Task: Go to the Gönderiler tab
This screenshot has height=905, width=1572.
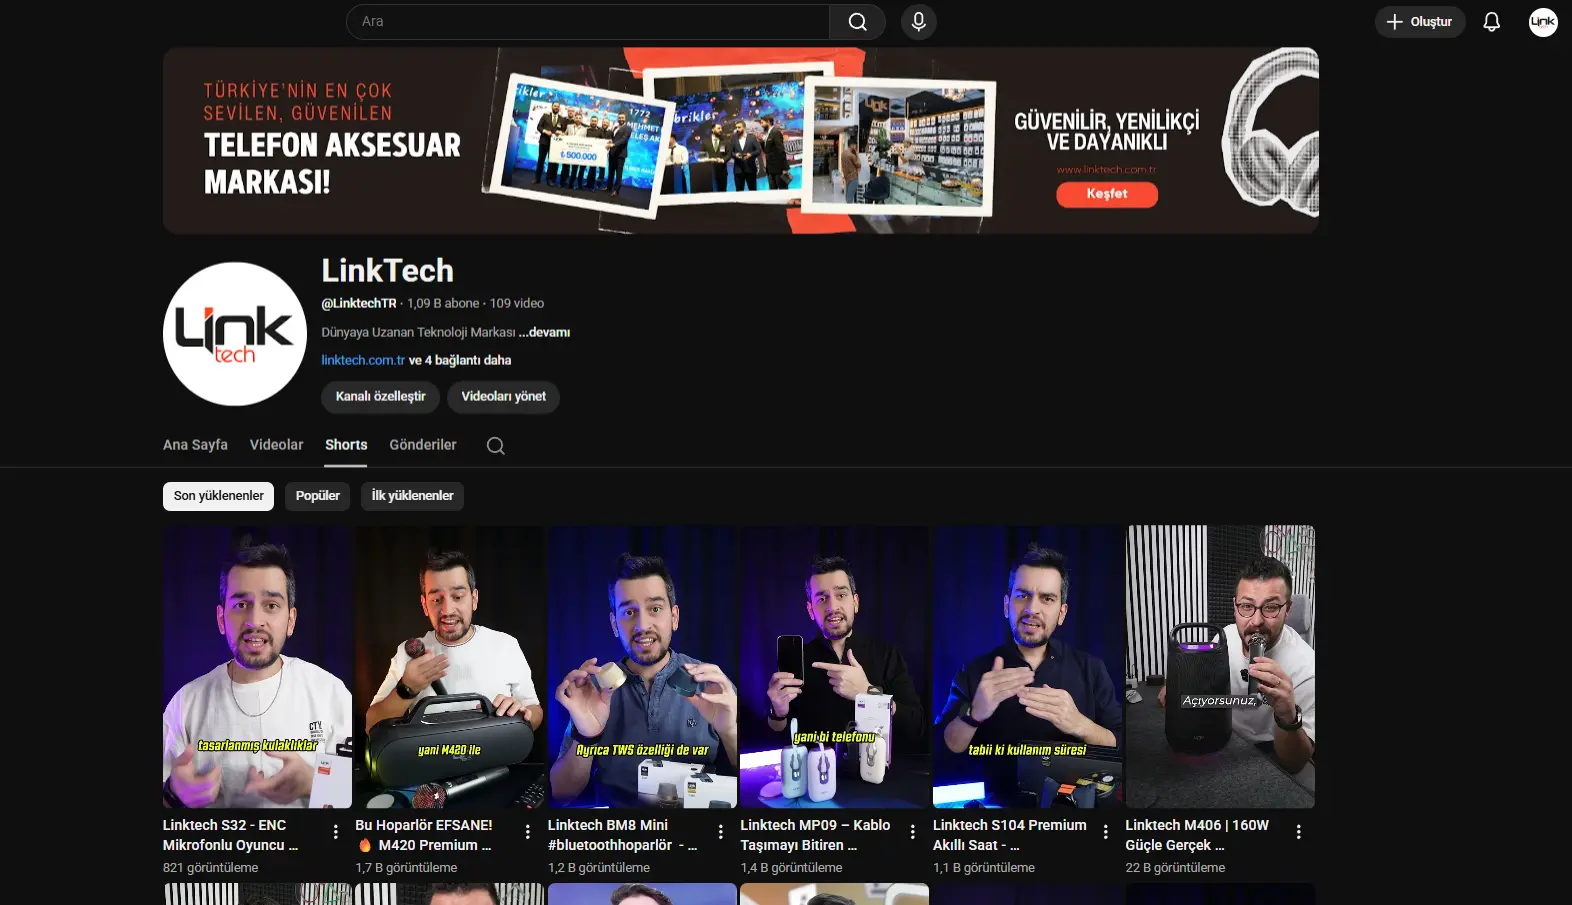Action: click(422, 445)
